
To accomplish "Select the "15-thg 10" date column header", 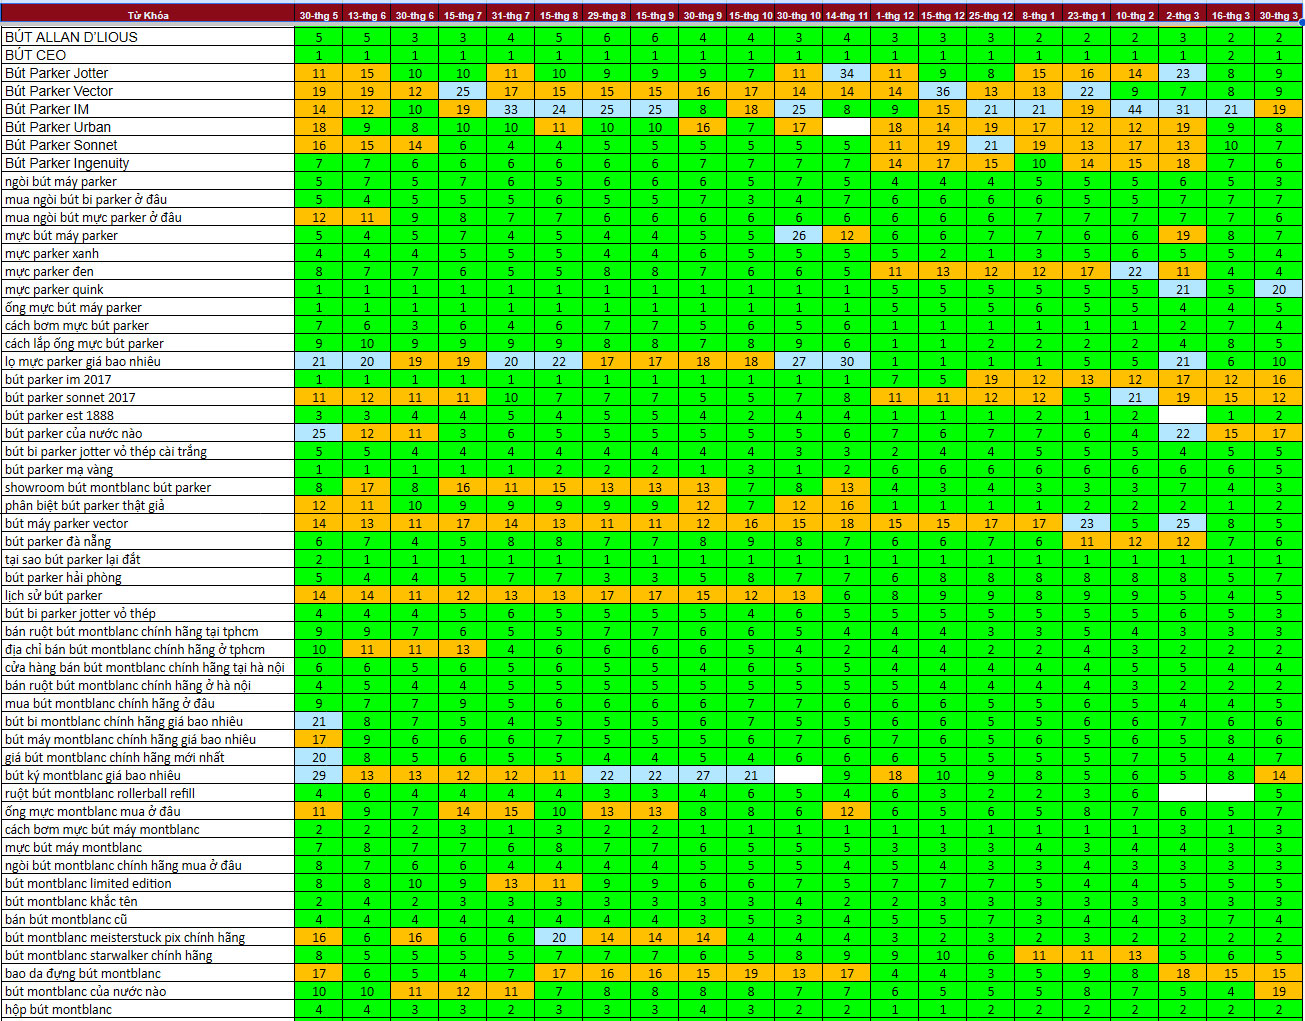I will (x=751, y=15).
